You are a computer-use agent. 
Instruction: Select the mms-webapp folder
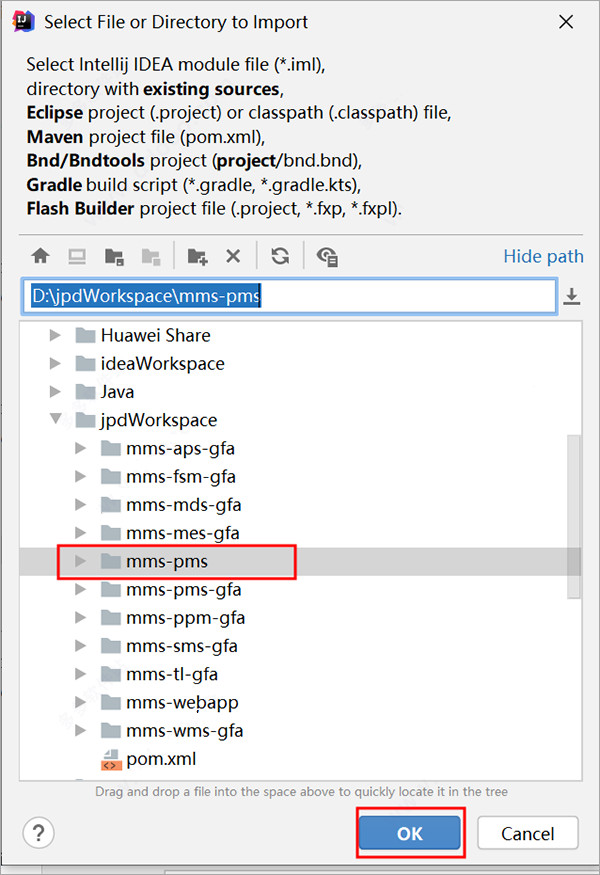[181, 702]
